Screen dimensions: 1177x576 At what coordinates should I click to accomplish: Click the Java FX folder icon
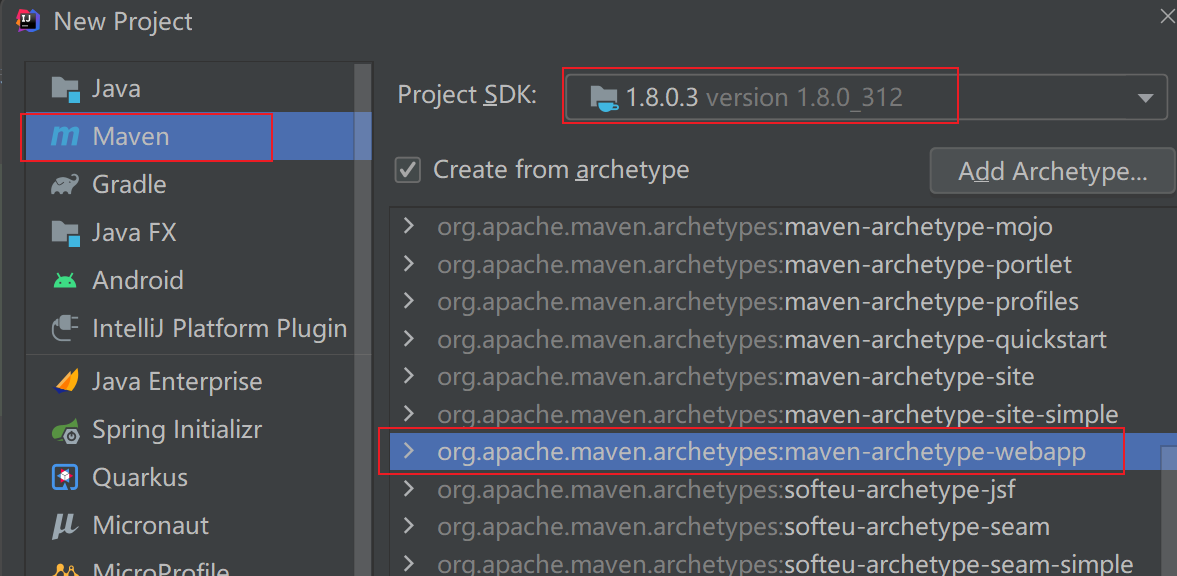click(66, 233)
